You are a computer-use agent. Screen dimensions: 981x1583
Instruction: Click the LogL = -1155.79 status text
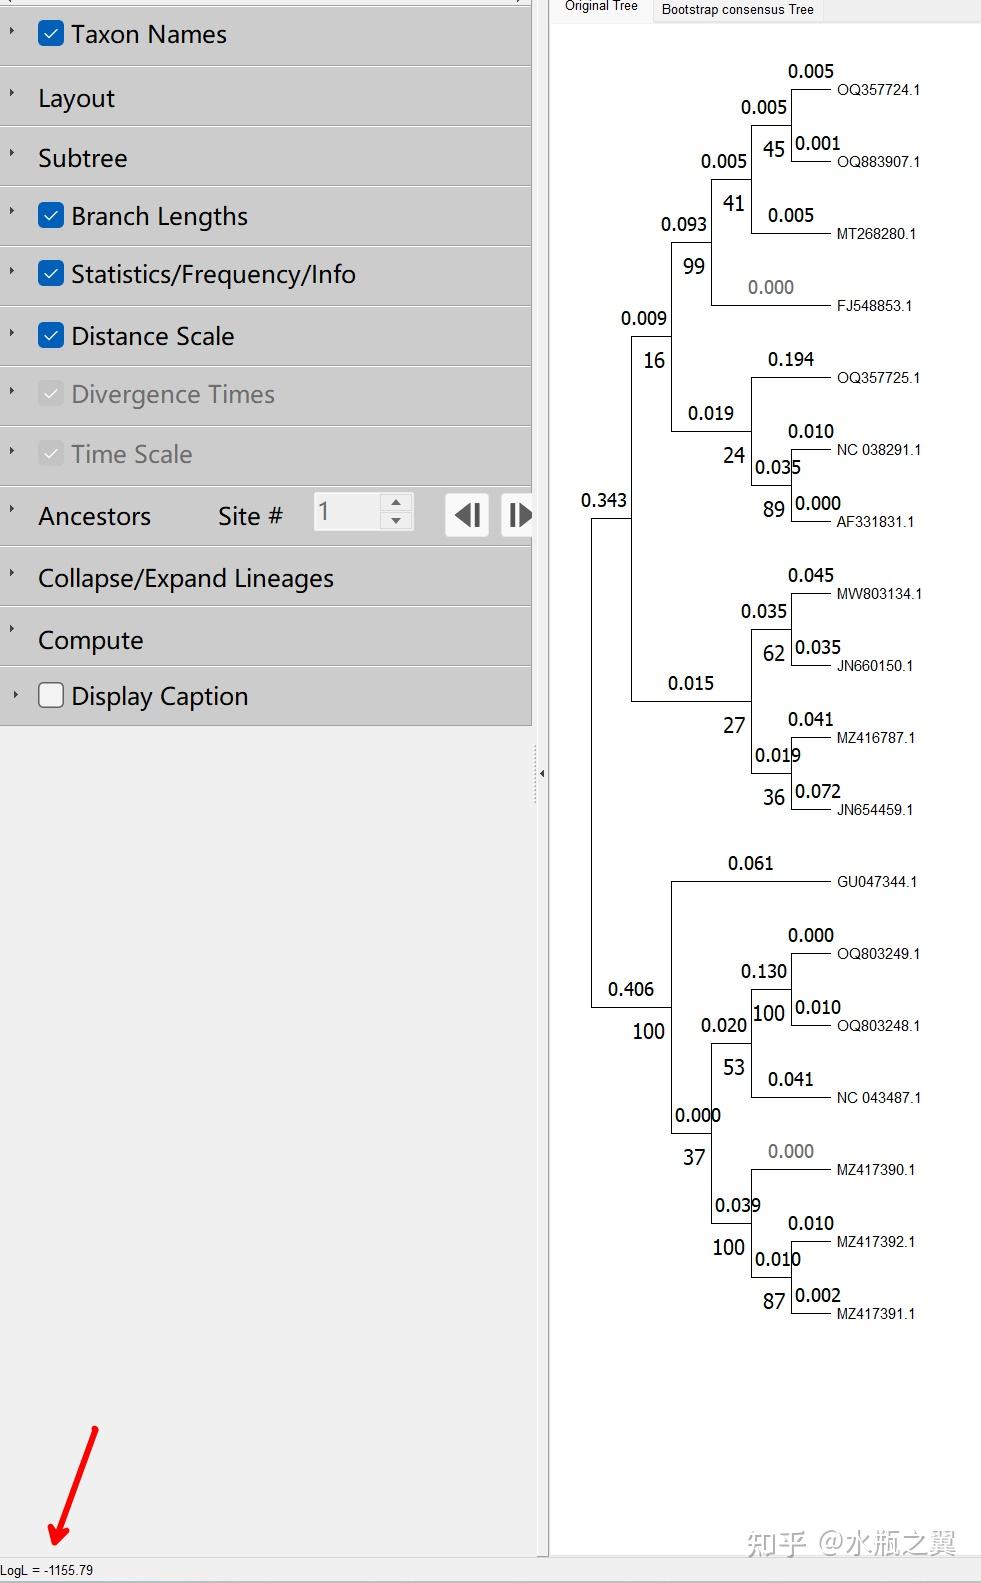(47, 1570)
